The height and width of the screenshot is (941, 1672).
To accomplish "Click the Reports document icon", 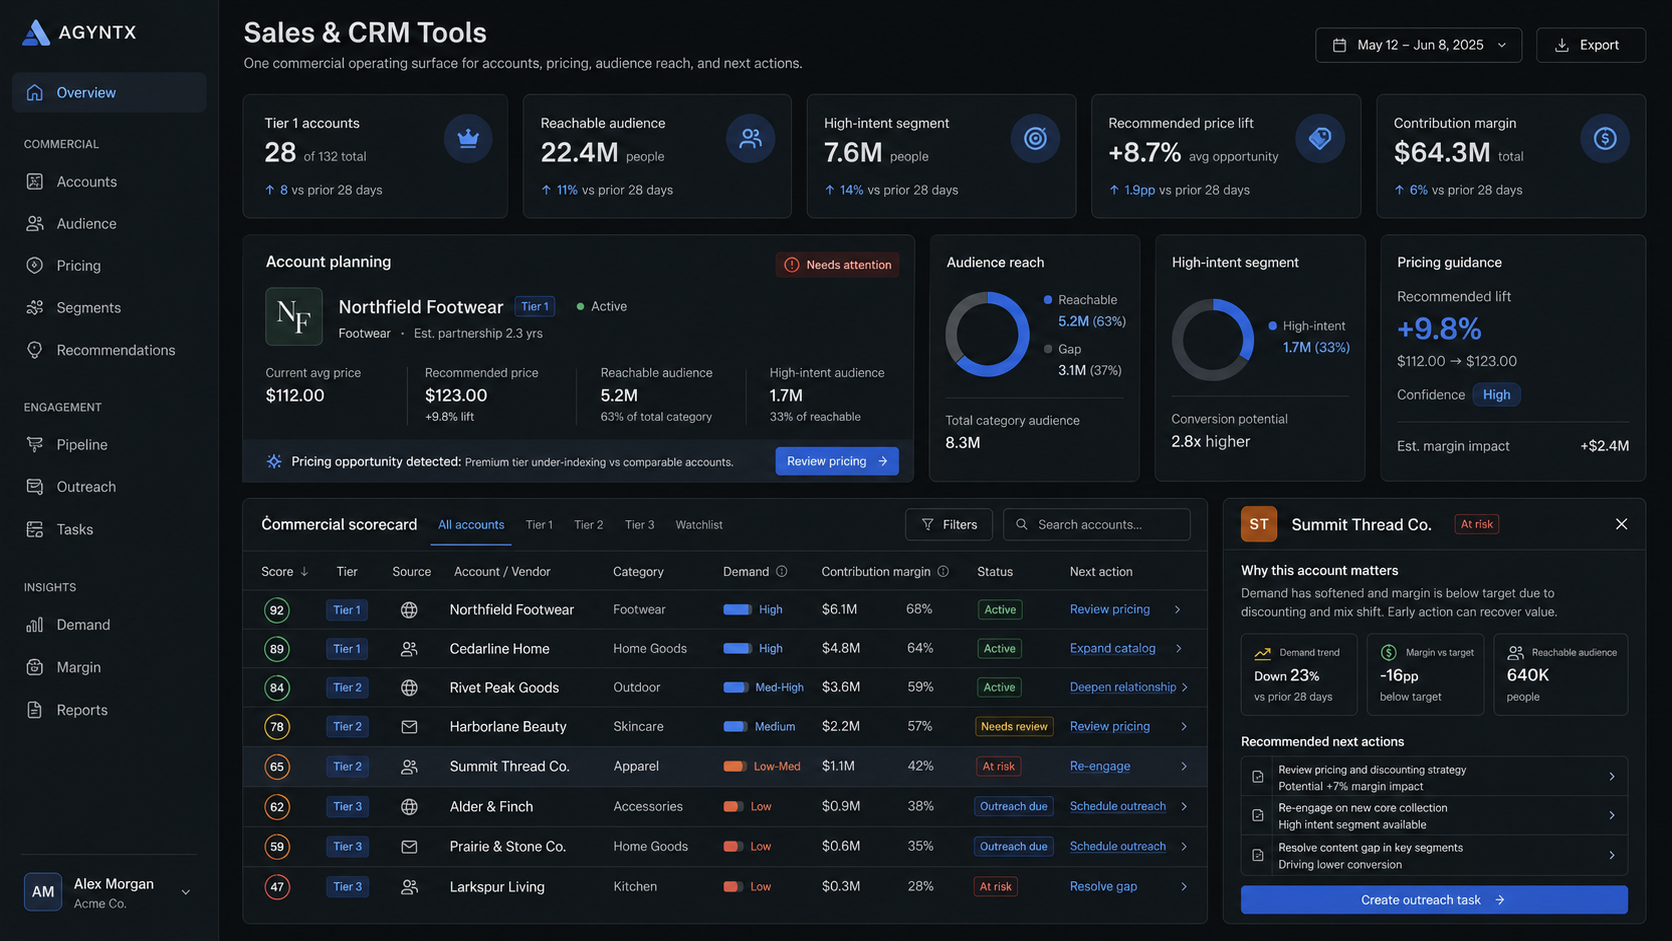I will click(x=35, y=709).
